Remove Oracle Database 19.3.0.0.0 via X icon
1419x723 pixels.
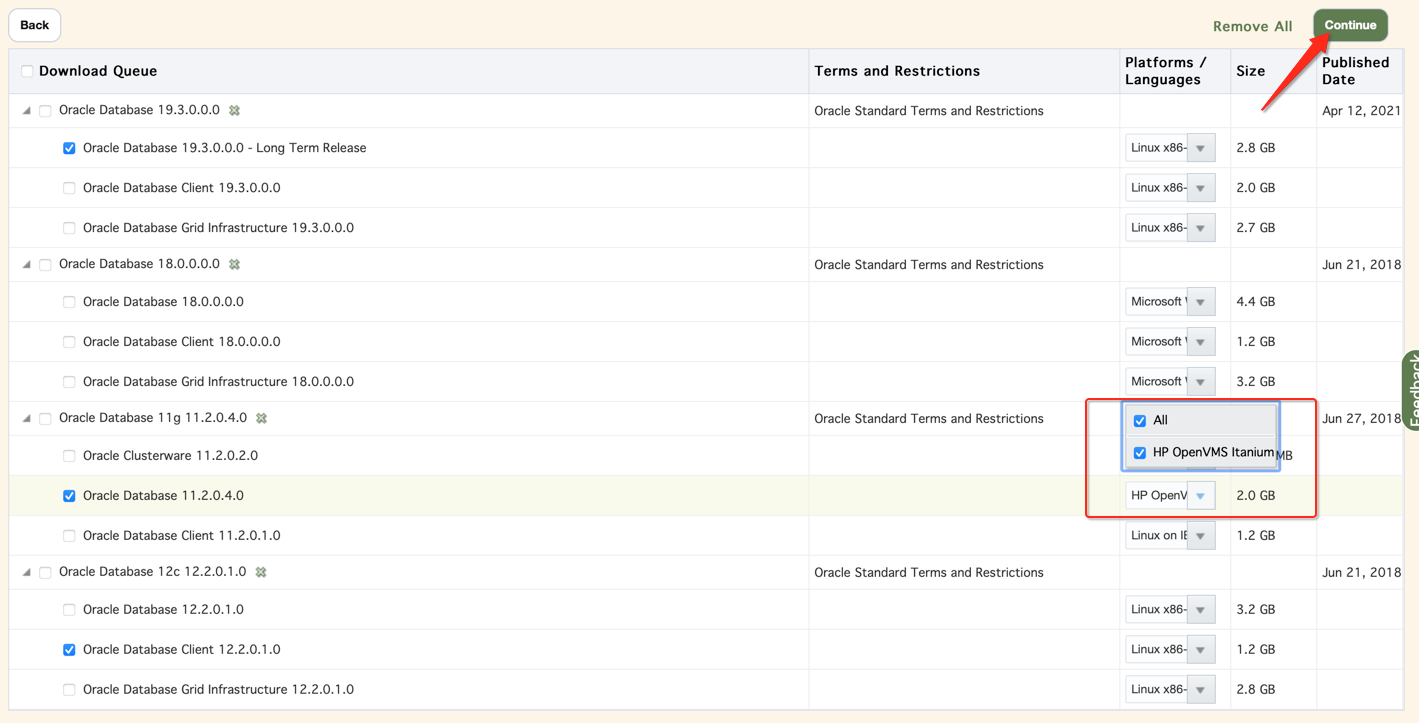pos(234,111)
